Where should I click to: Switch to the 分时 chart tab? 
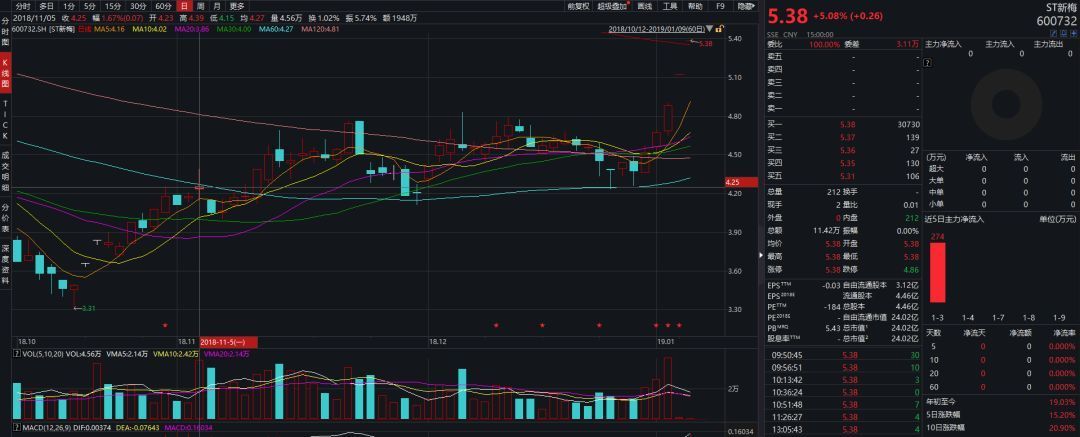23,6
